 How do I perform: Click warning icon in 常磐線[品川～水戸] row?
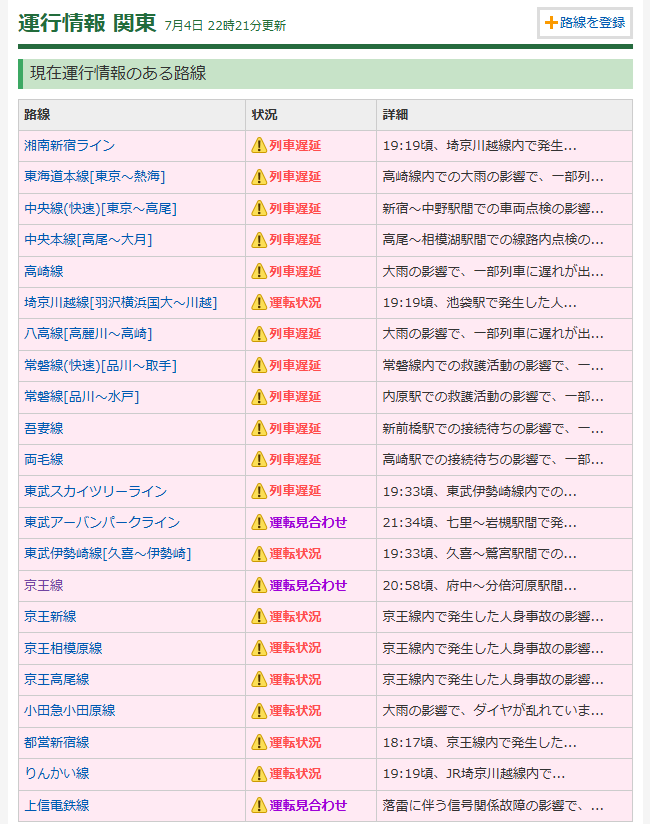[x=259, y=397]
